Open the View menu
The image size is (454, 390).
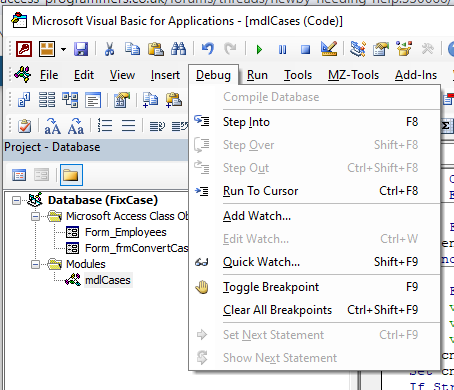[122, 75]
